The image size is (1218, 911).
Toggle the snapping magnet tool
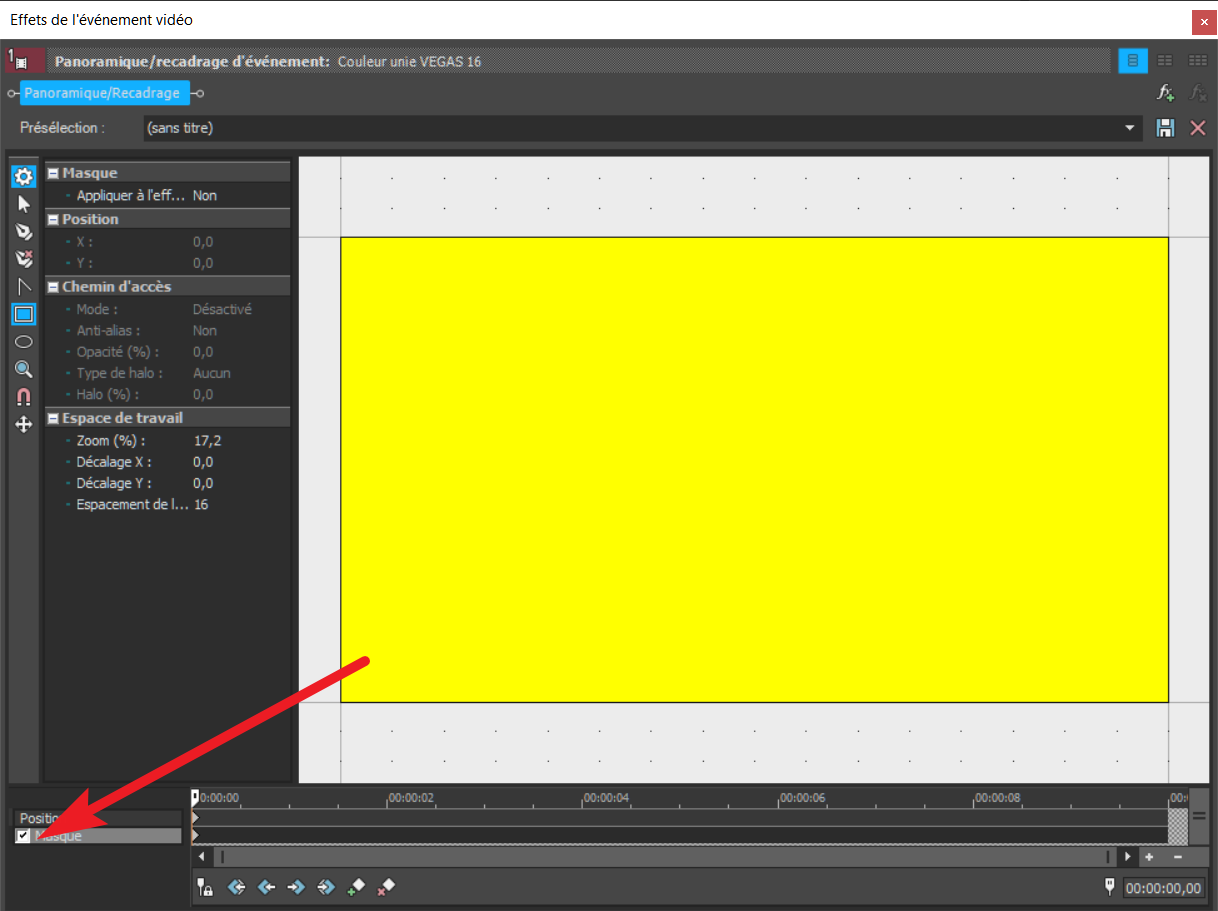click(24, 397)
